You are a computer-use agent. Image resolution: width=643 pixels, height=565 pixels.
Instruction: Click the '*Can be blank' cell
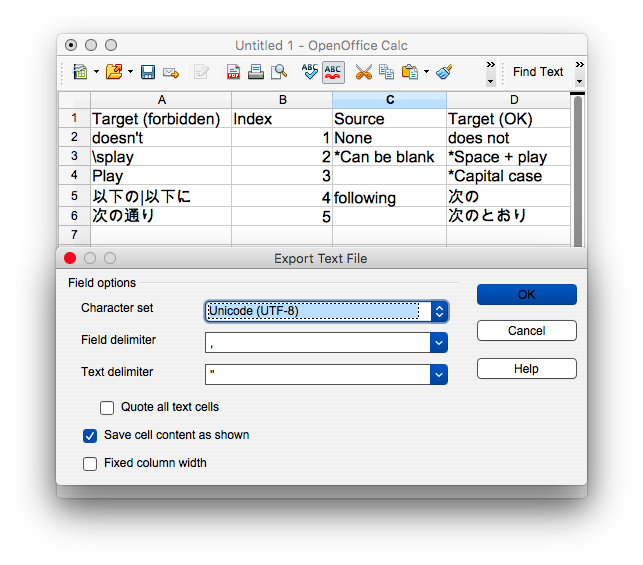(x=390, y=157)
